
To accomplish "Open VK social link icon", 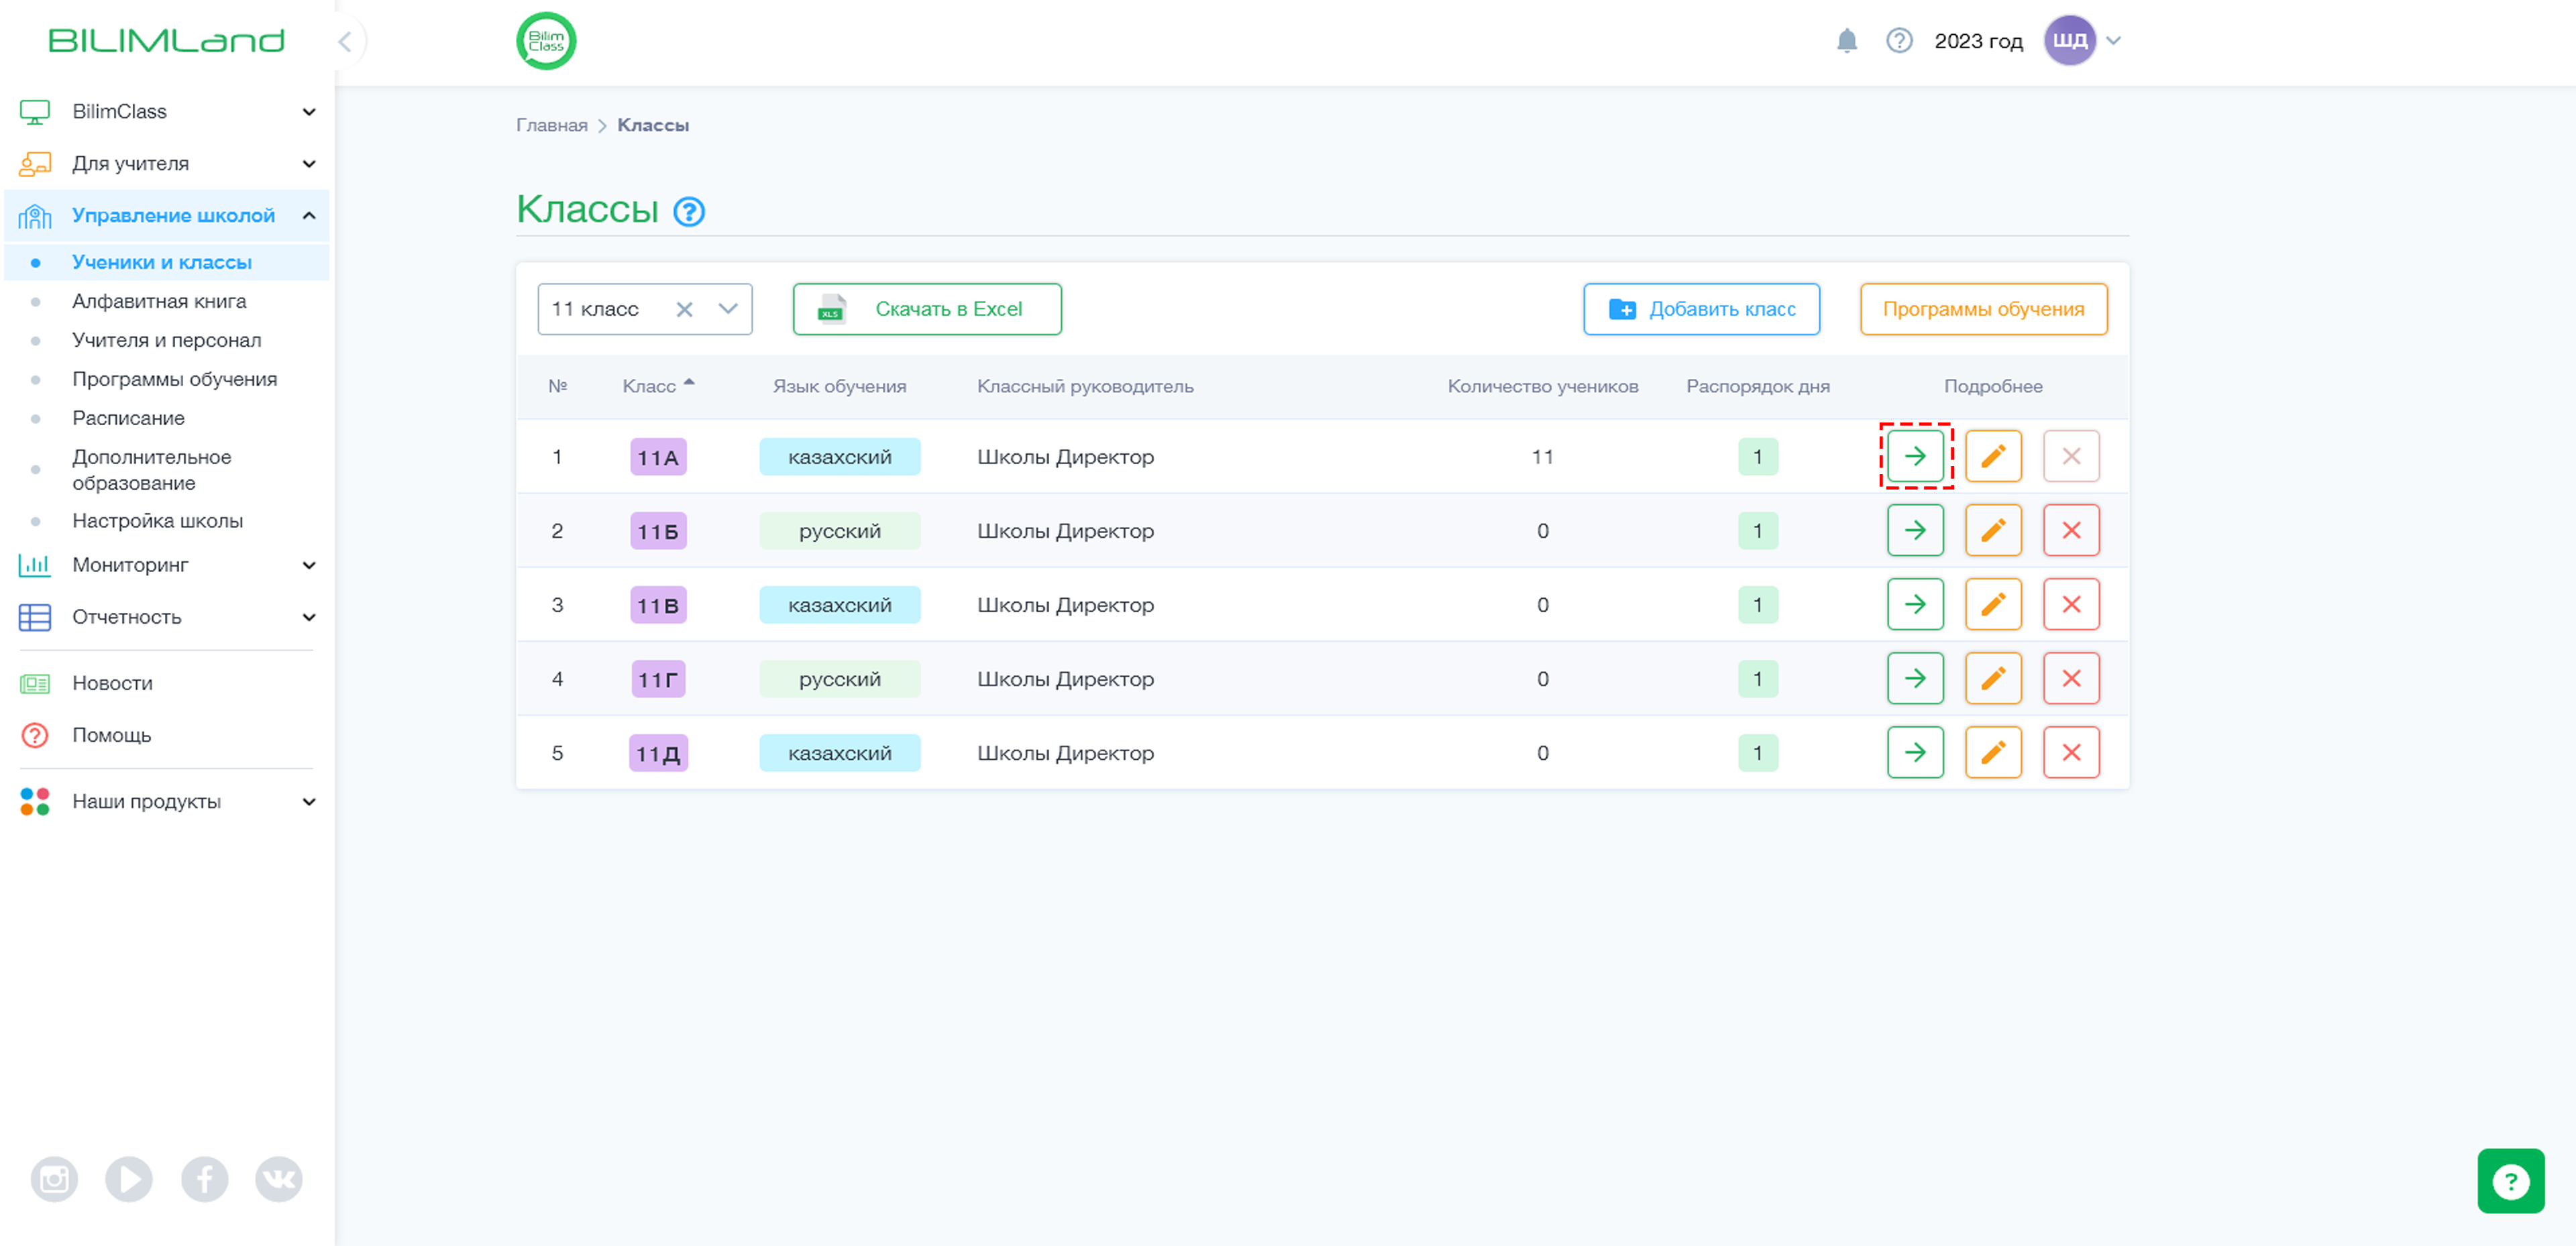I will pyautogui.click(x=279, y=1179).
